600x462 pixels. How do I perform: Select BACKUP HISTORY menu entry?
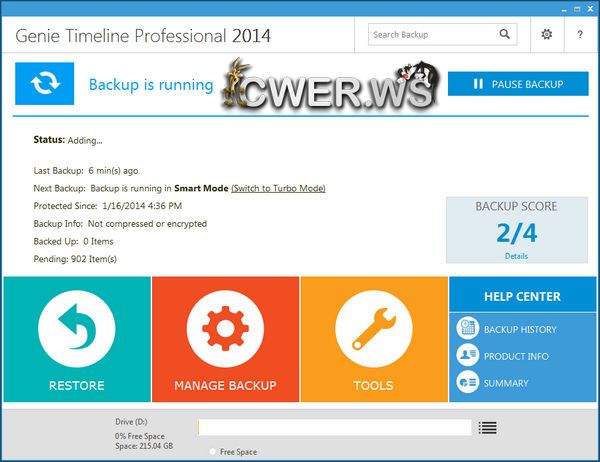(520, 329)
